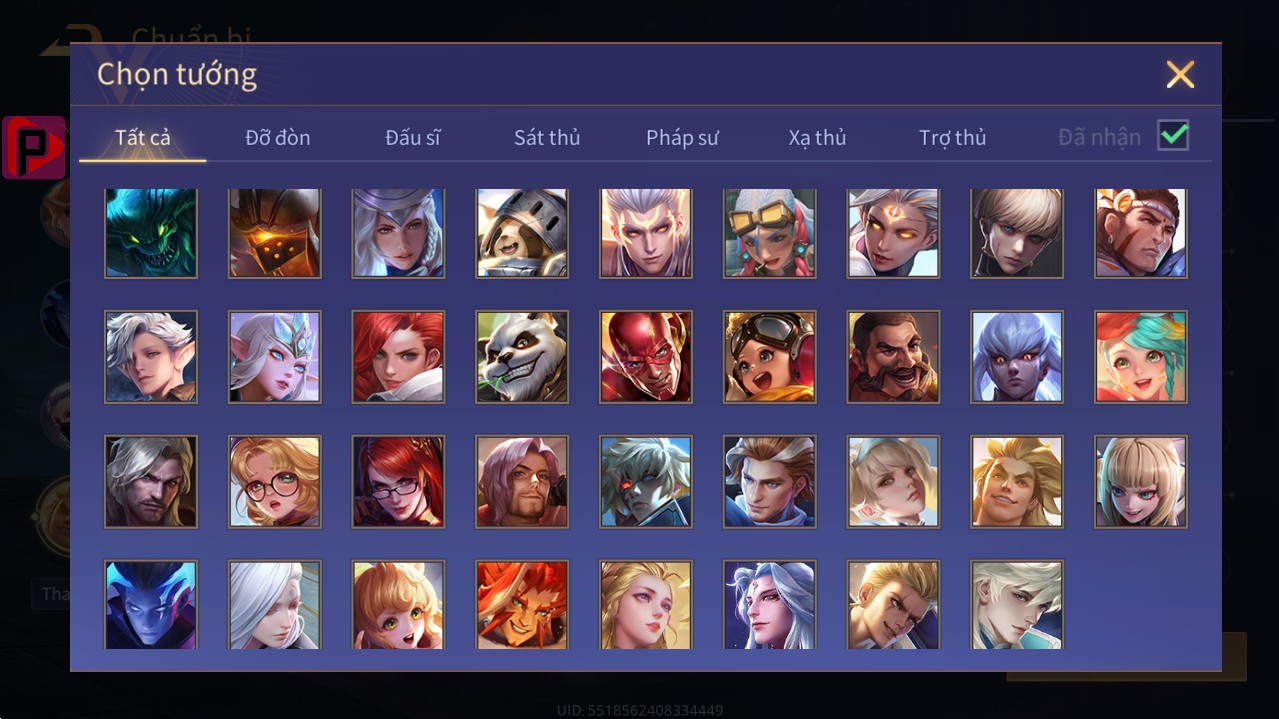This screenshot has height=719, width=1279.
Task: Choose the pilot girl with goggles portrait
Action: click(770, 357)
